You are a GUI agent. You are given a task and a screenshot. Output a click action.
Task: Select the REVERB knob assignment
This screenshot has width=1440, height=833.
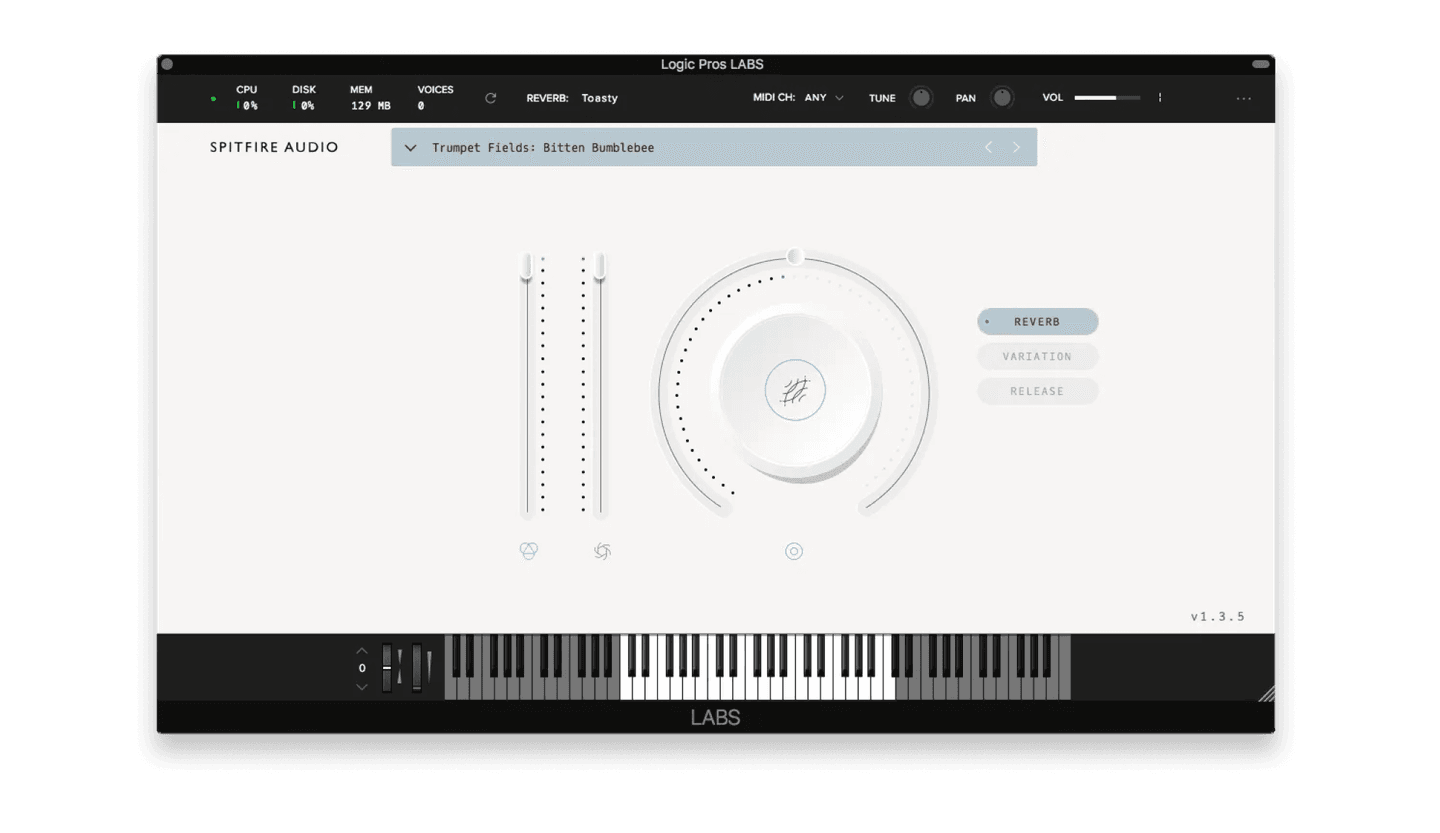point(1038,322)
